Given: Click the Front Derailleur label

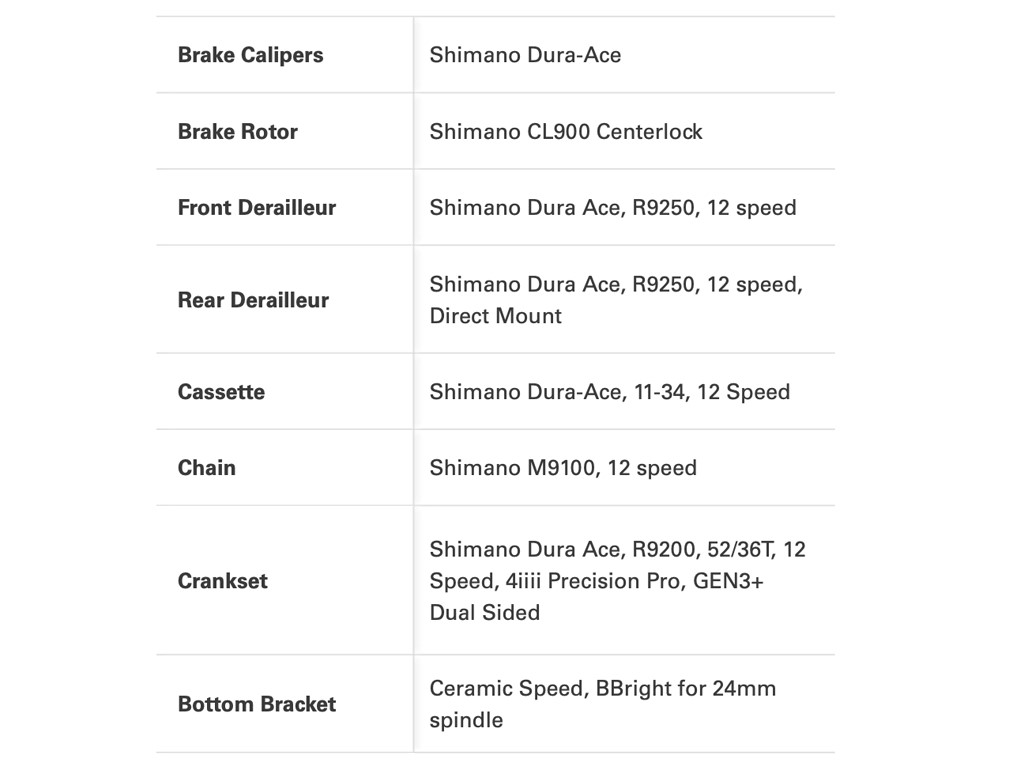Looking at the screenshot, I should click(x=256, y=207).
